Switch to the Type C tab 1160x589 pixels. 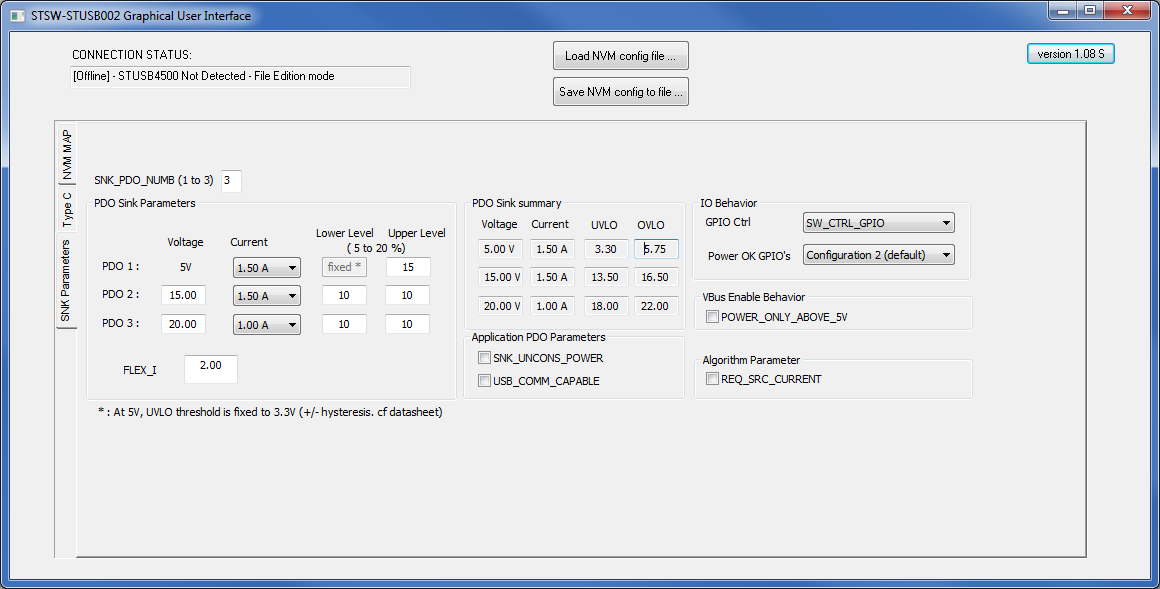point(67,209)
